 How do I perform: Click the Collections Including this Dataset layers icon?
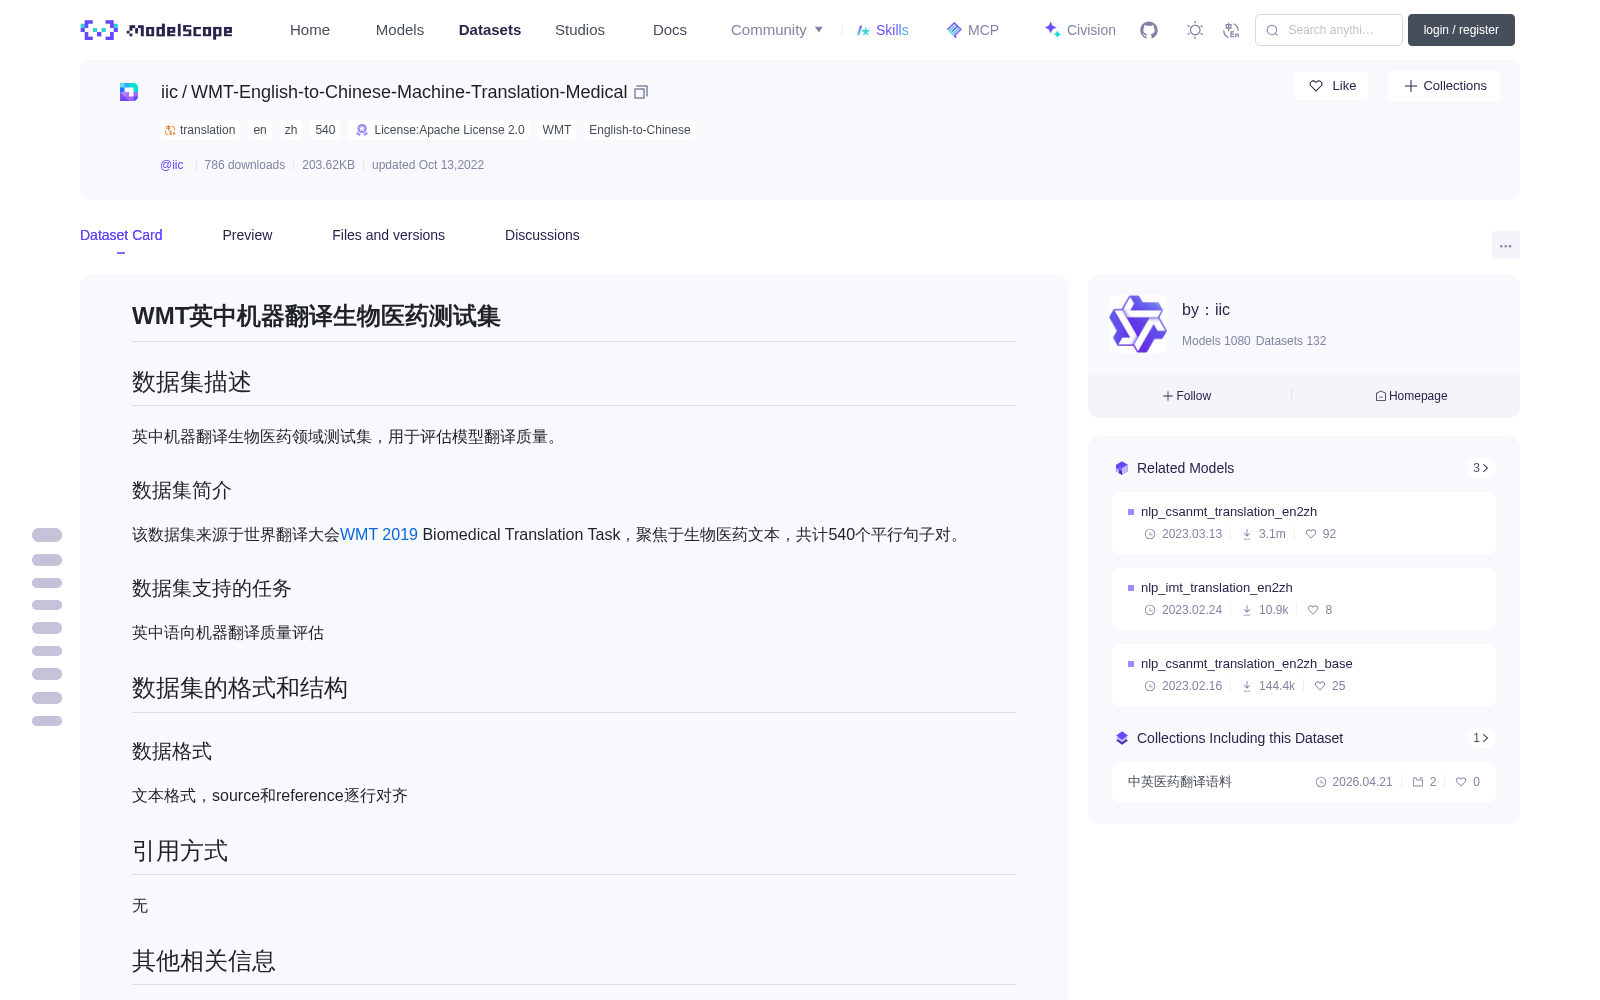[x=1122, y=738]
